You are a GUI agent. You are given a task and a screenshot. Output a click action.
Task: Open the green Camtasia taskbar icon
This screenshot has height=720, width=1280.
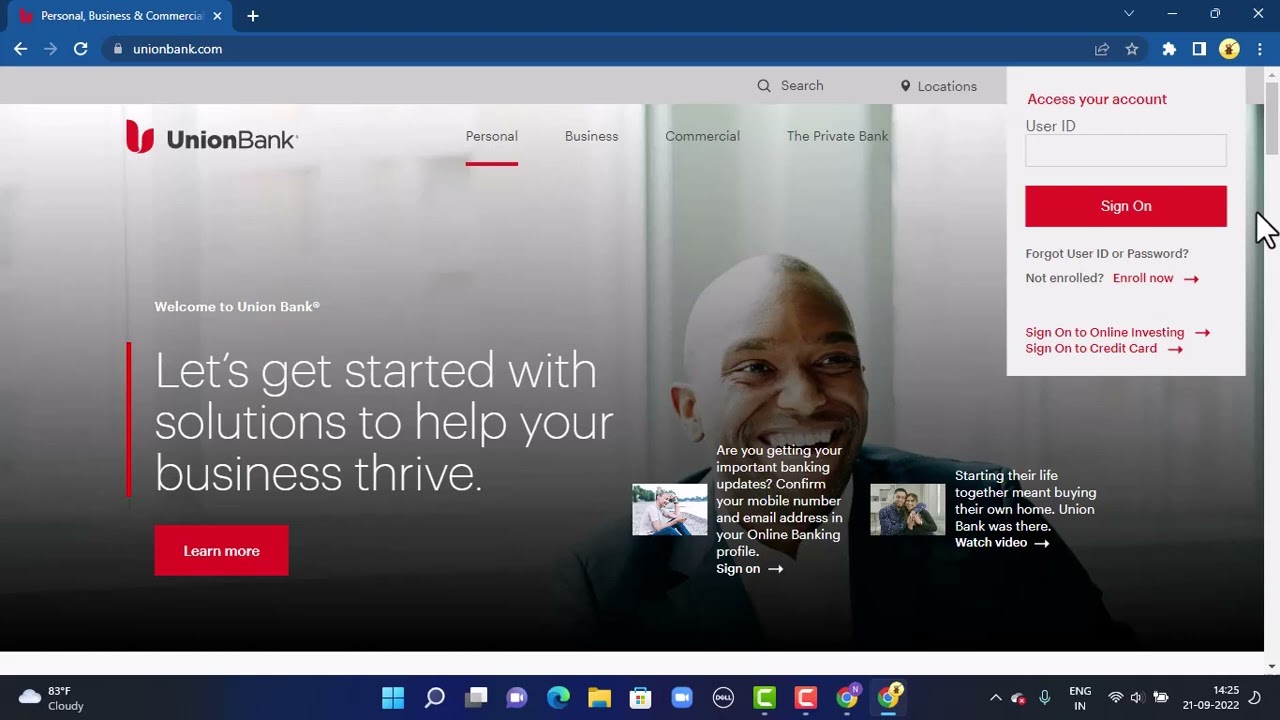(764, 698)
